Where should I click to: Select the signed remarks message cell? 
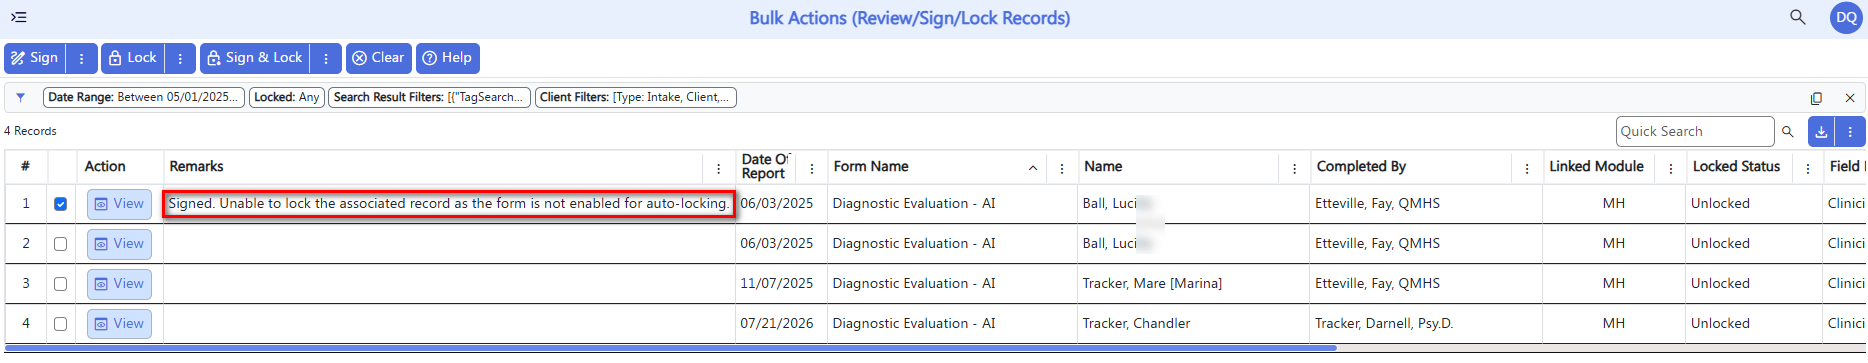tap(449, 204)
